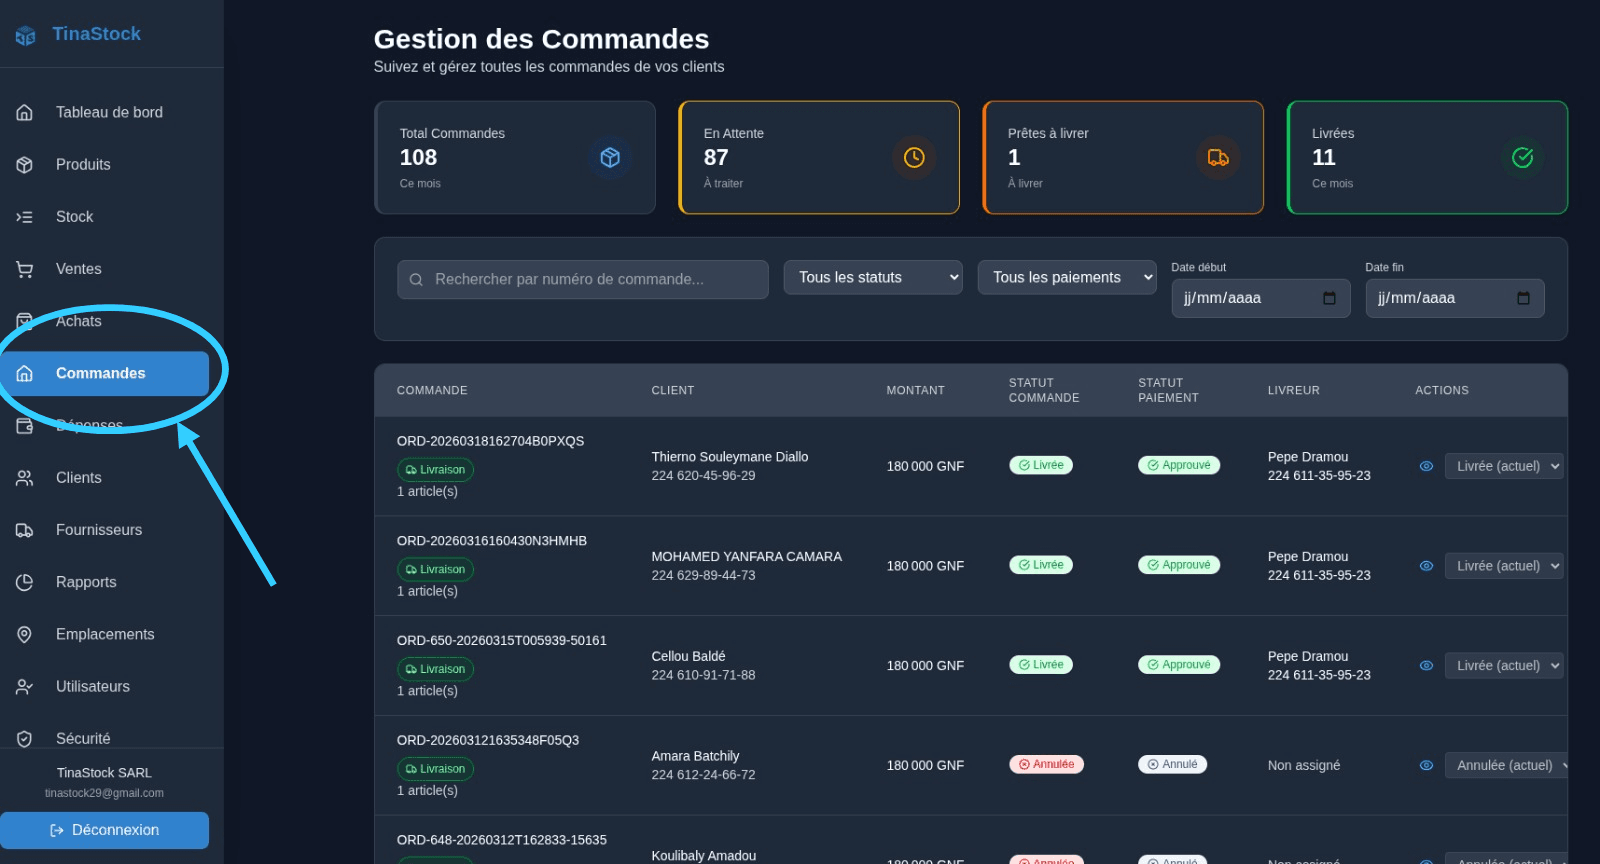The width and height of the screenshot is (1600, 864).
Task: Open status dropdown for Cellou Baldé order
Action: [1504, 665]
